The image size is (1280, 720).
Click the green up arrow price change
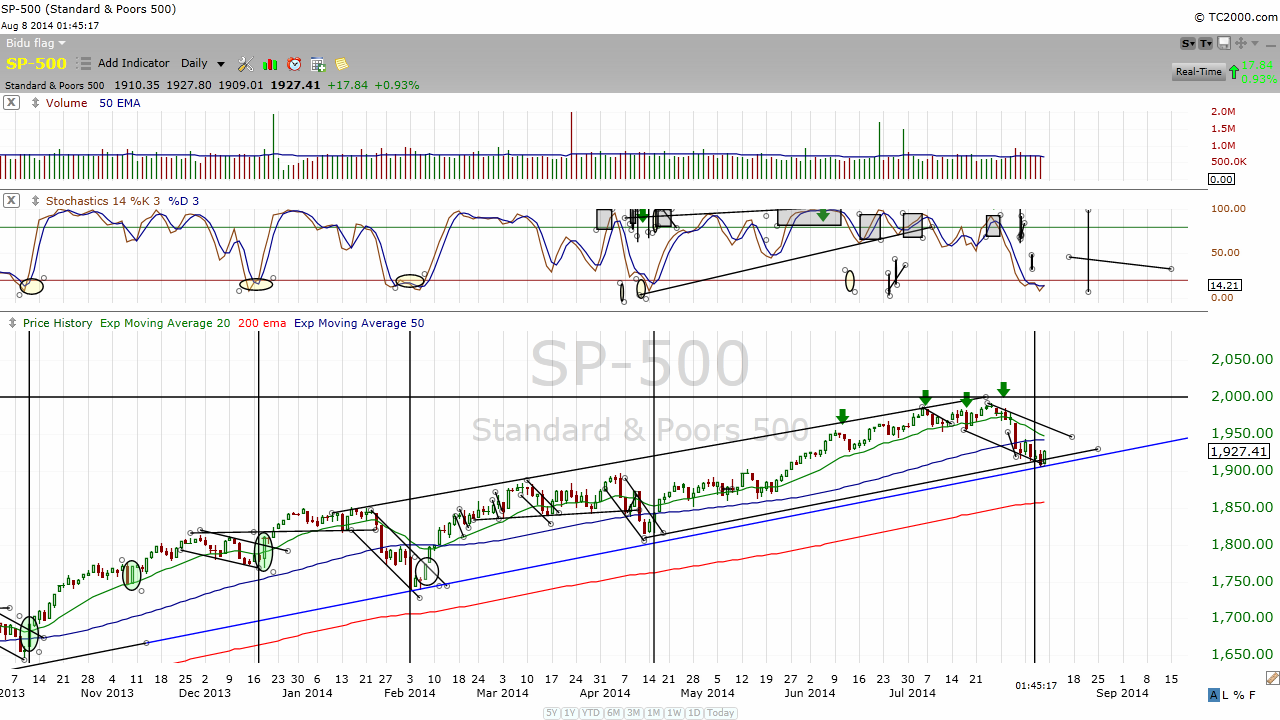(x=1234, y=72)
